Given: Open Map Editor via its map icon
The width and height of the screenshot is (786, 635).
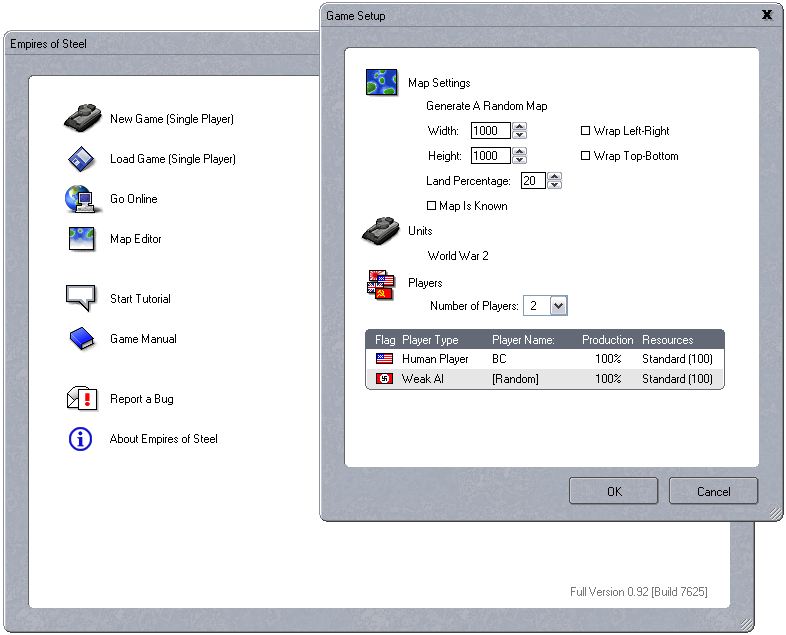Looking at the screenshot, I should point(81,239).
